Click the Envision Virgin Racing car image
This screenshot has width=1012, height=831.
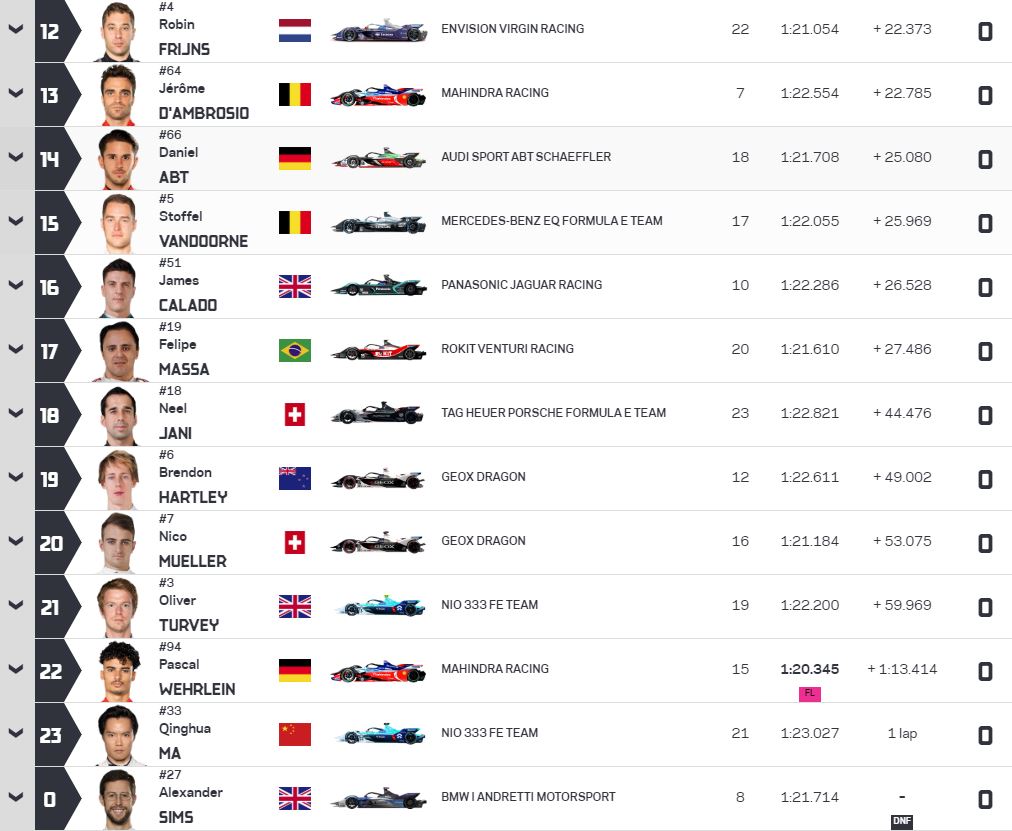[x=377, y=31]
